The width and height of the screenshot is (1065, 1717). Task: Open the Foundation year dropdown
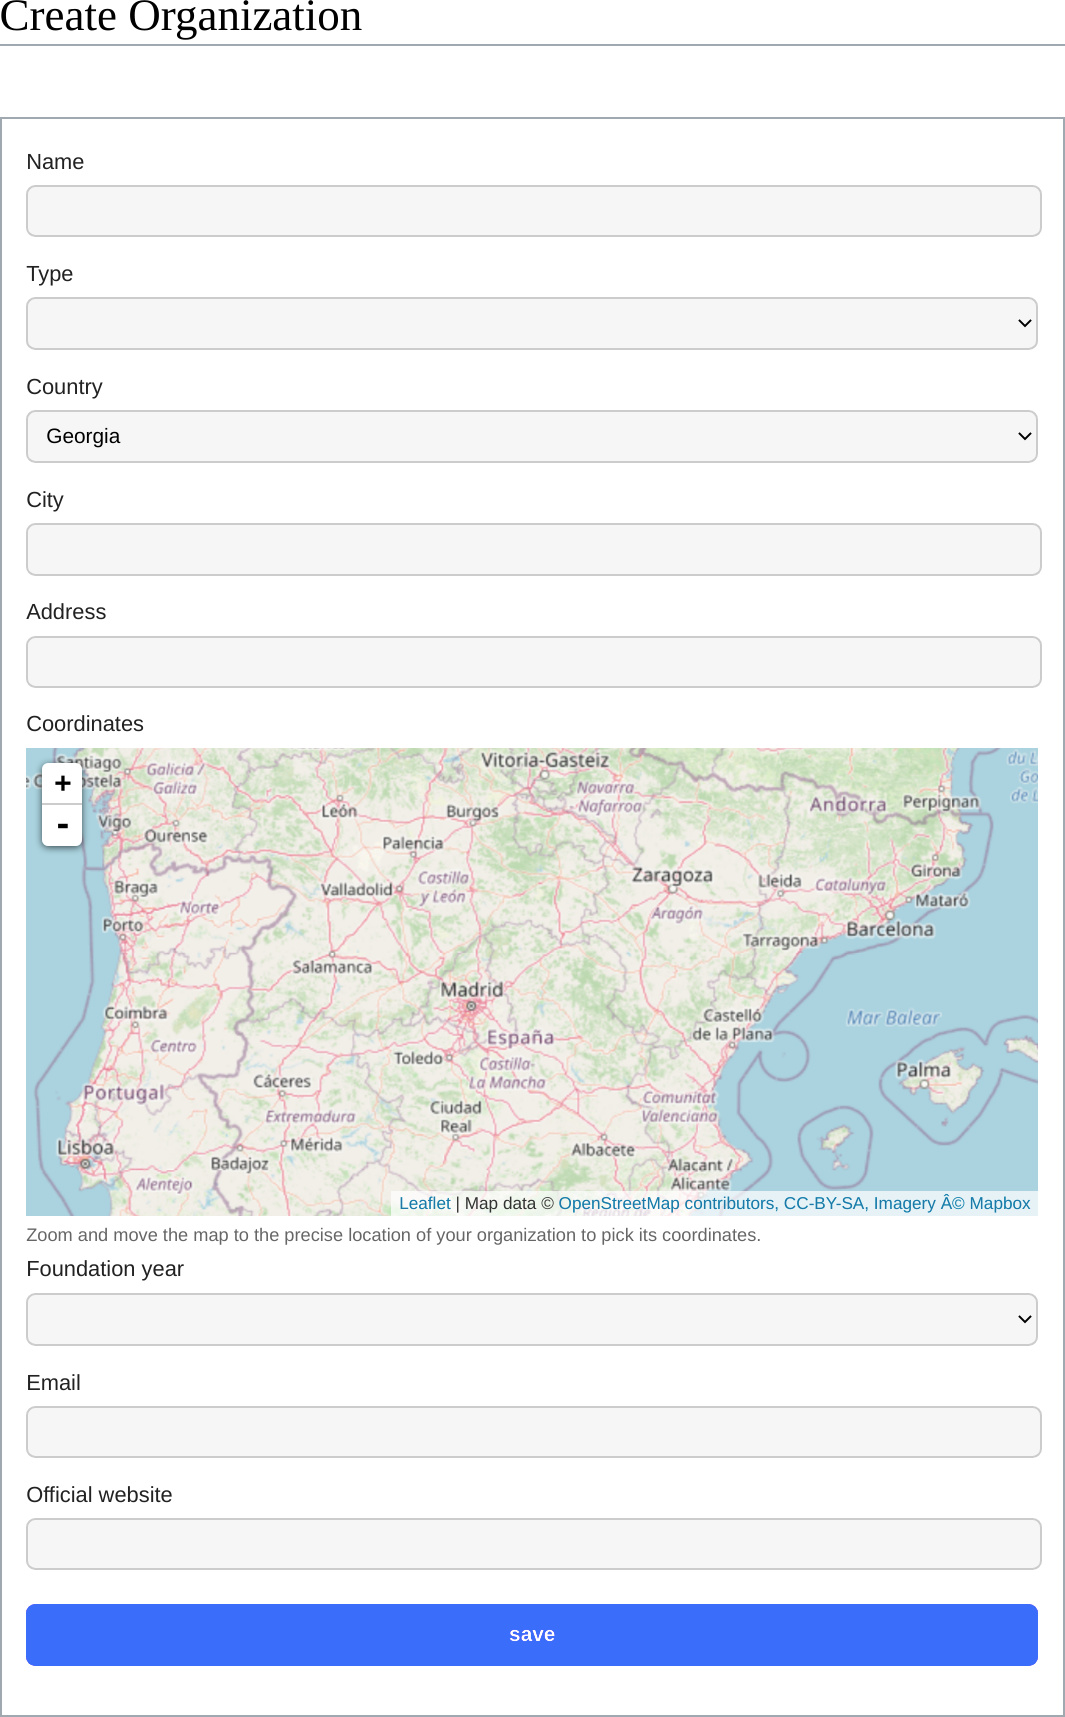coord(531,1320)
